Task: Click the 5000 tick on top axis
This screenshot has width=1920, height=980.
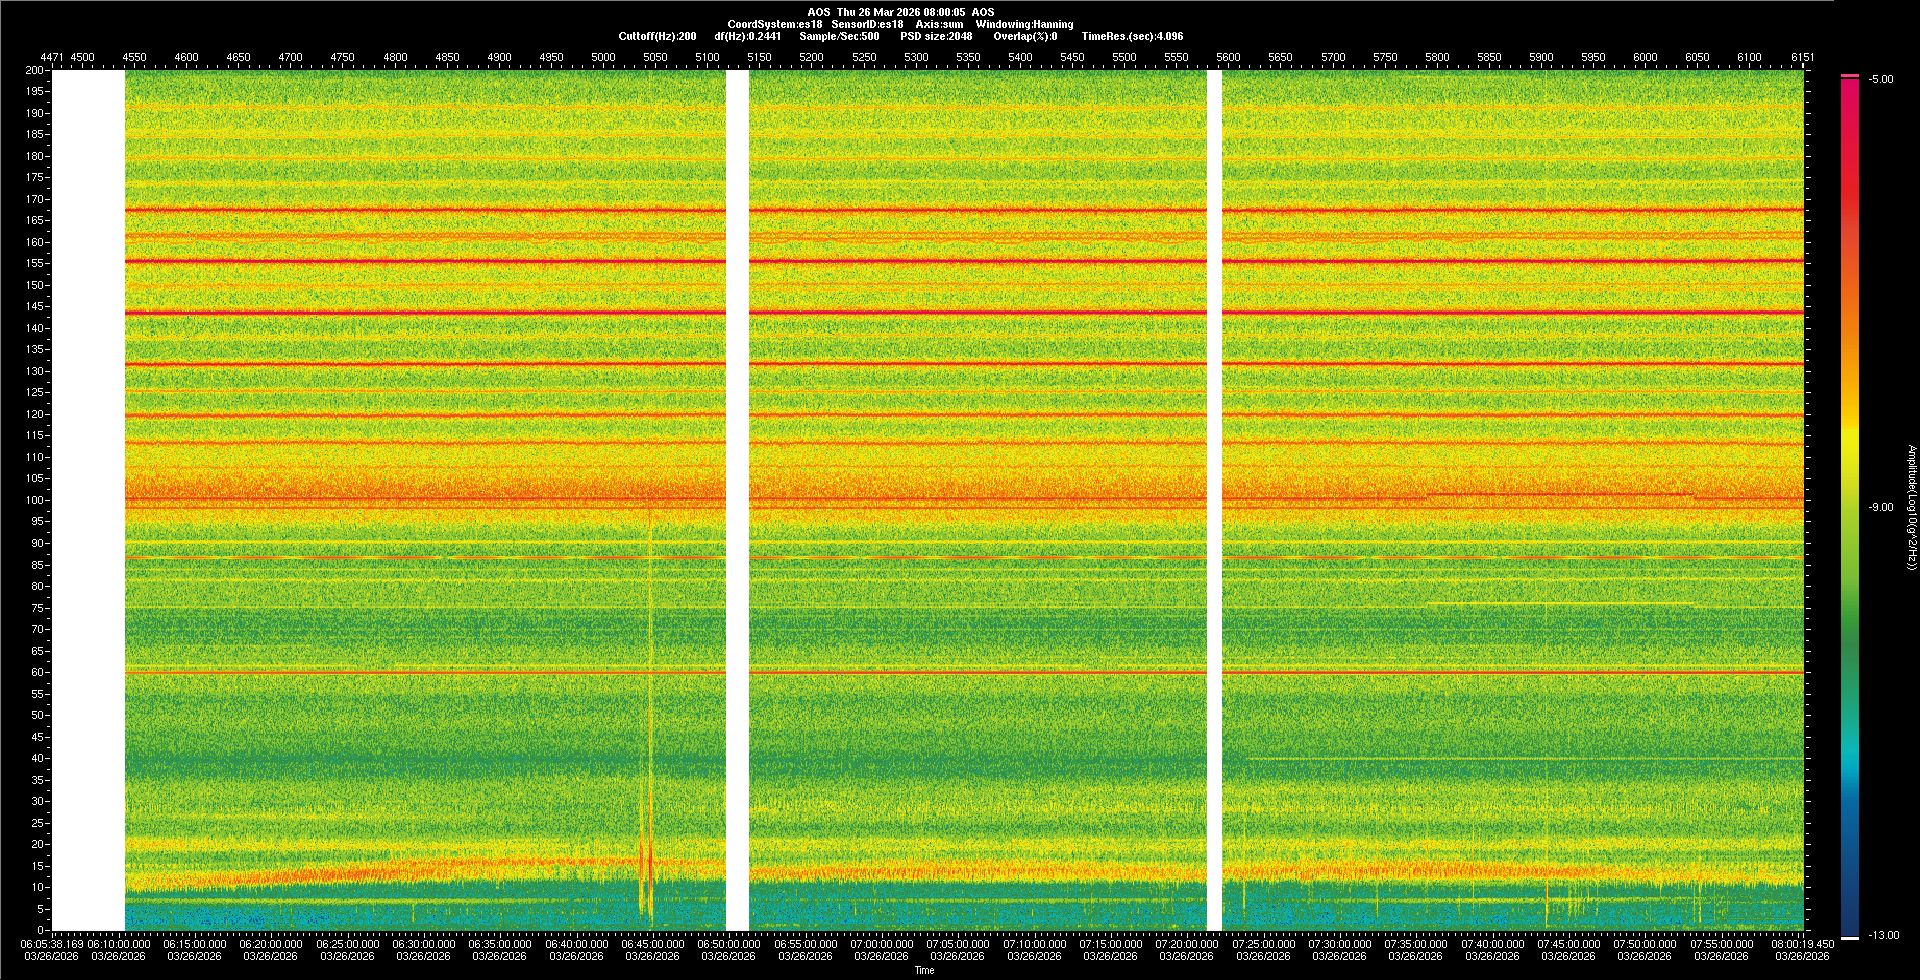Action: [x=603, y=57]
